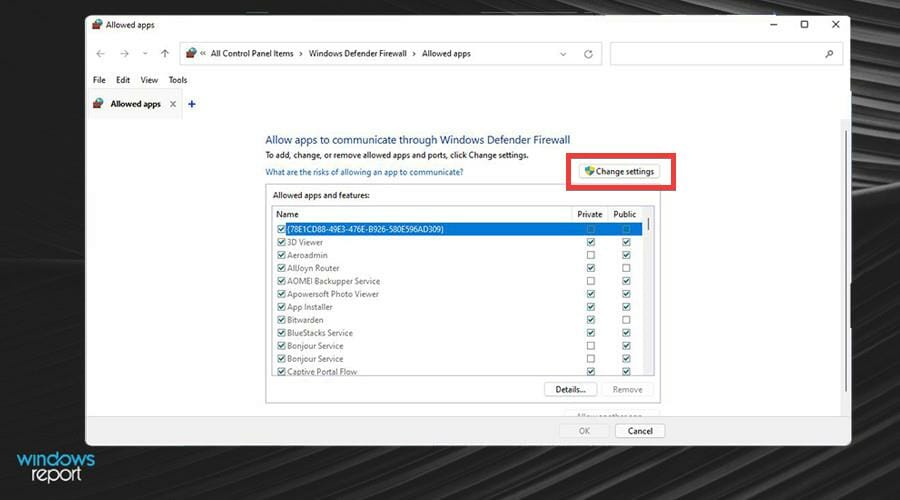Open a new tab with plus icon

pos(192,104)
